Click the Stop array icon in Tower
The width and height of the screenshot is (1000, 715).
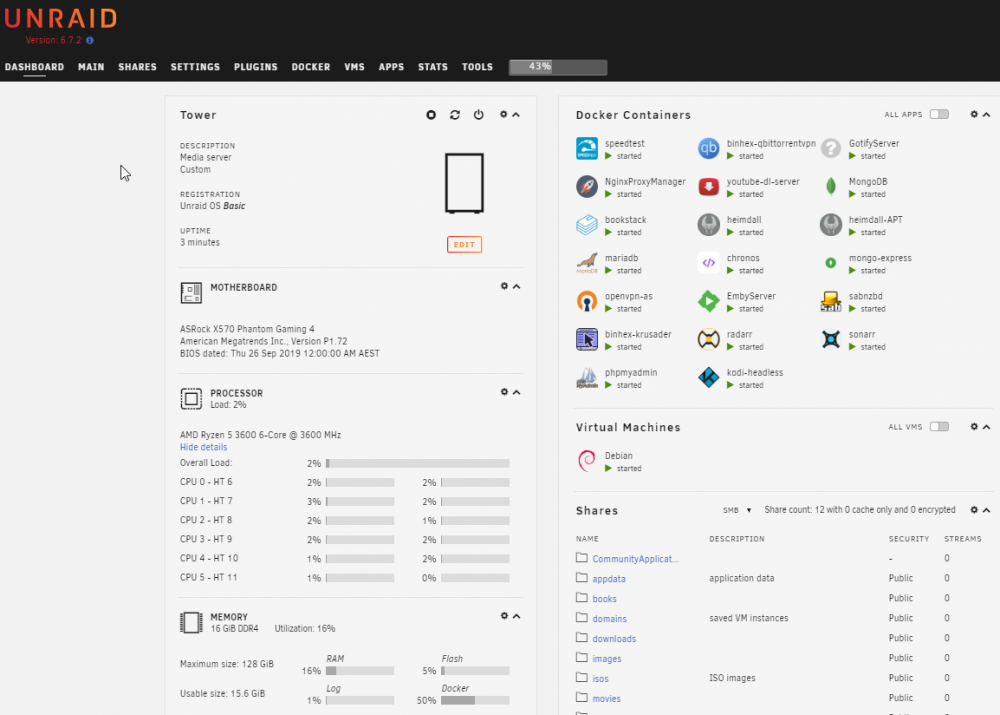tap(431, 115)
